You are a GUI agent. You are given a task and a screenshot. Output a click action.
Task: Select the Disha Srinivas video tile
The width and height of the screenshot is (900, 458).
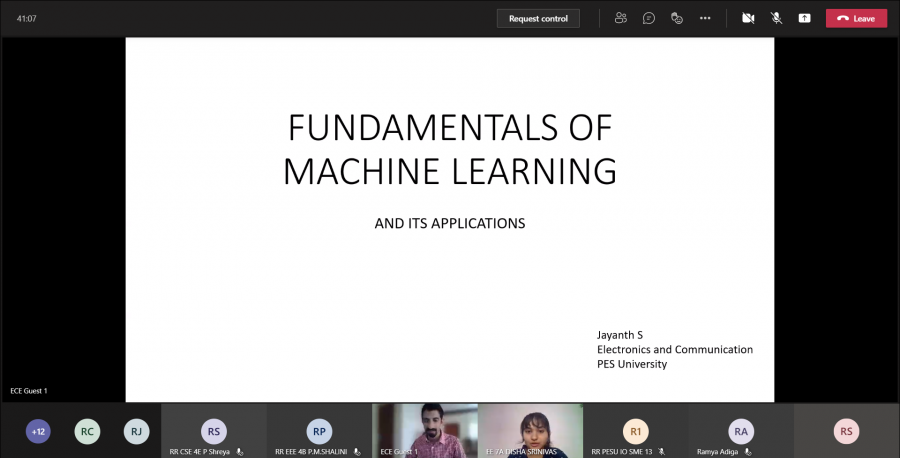(x=530, y=429)
